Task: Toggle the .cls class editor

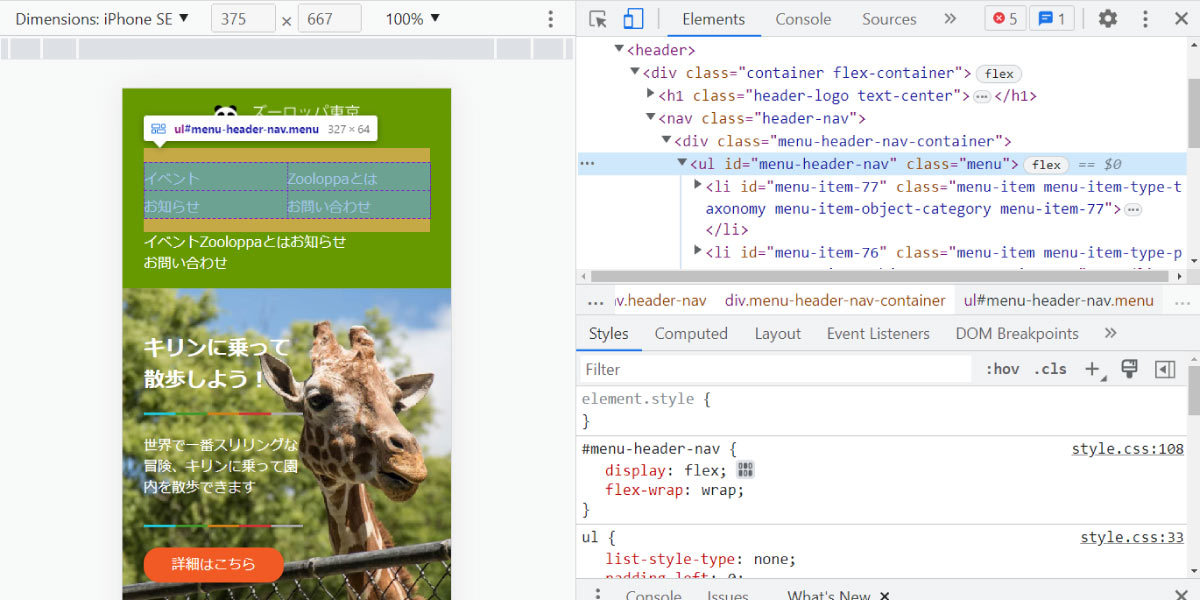Action: pyautogui.click(x=1050, y=369)
